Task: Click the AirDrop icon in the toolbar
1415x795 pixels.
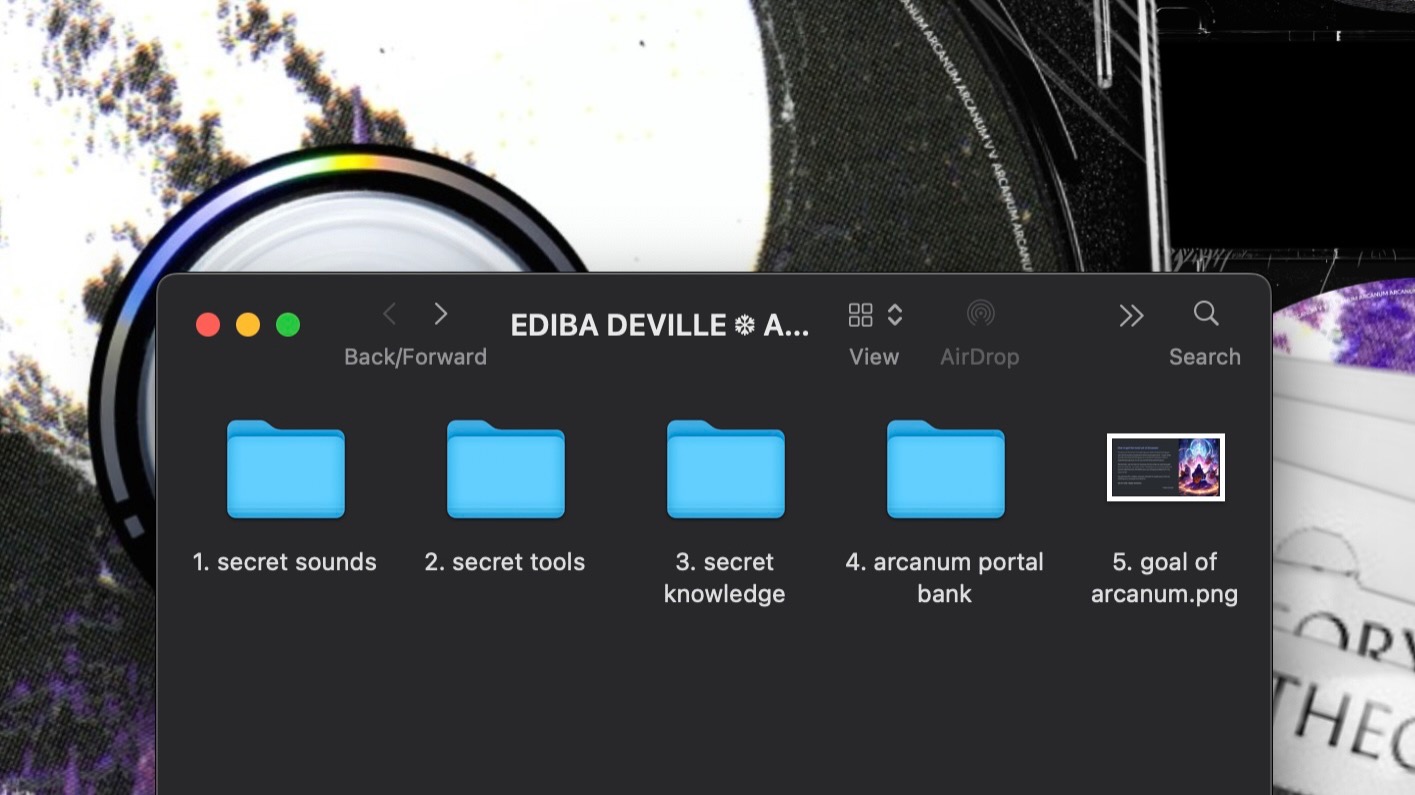Action: [x=980, y=315]
